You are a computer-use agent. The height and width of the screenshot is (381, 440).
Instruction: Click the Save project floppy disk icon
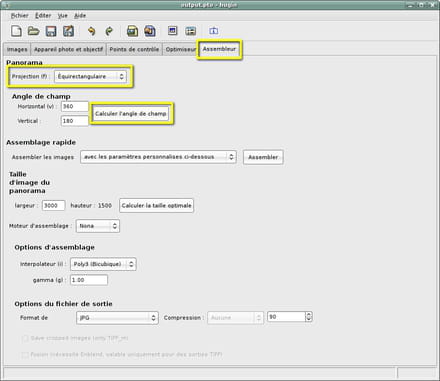51,31
